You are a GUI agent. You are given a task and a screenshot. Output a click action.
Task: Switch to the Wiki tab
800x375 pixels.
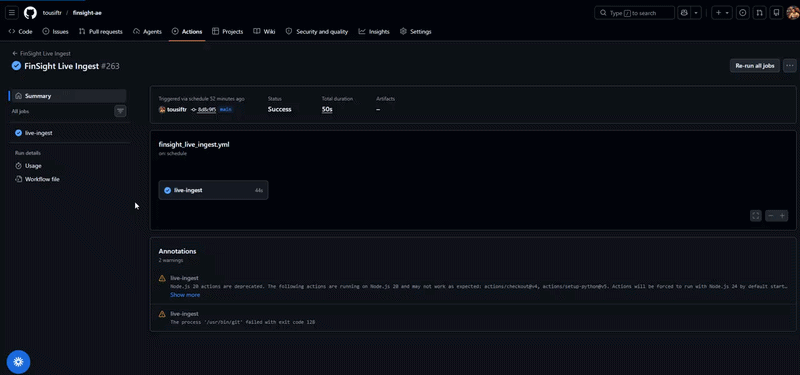click(264, 32)
